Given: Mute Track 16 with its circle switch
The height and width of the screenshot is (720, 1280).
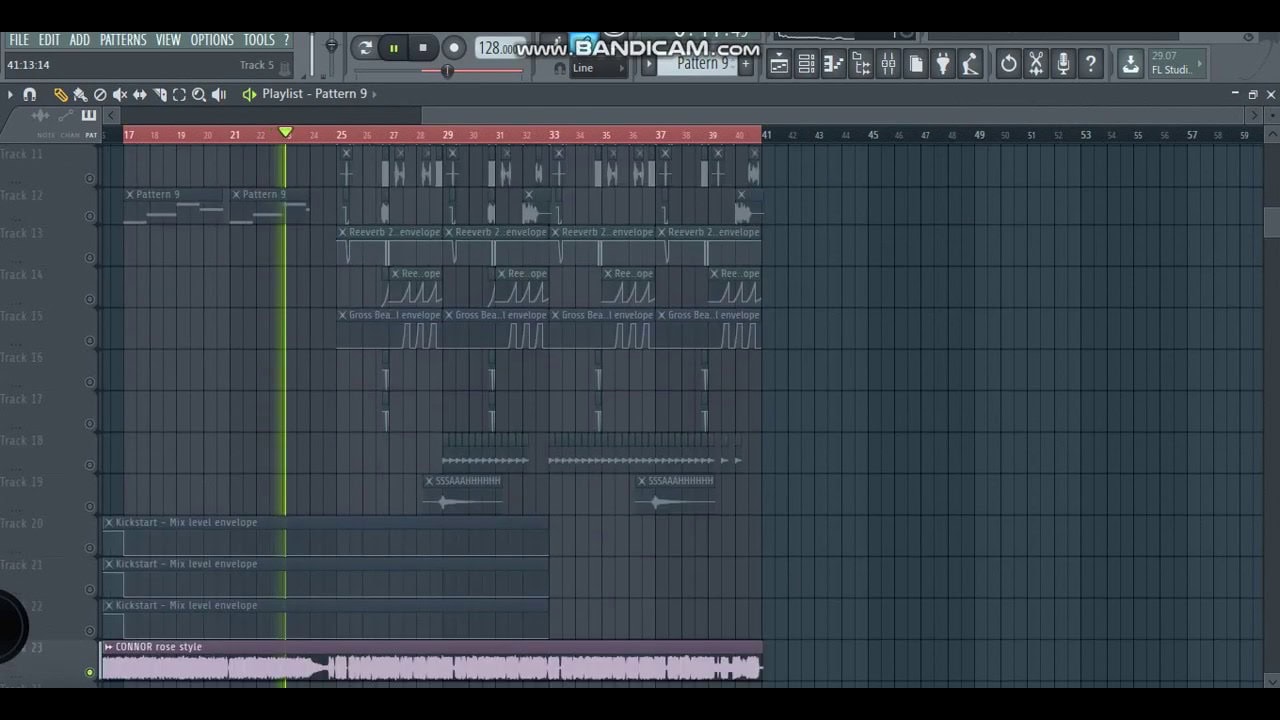Looking at the screenshot, I should pyautogui.click(x=90, y=382).
